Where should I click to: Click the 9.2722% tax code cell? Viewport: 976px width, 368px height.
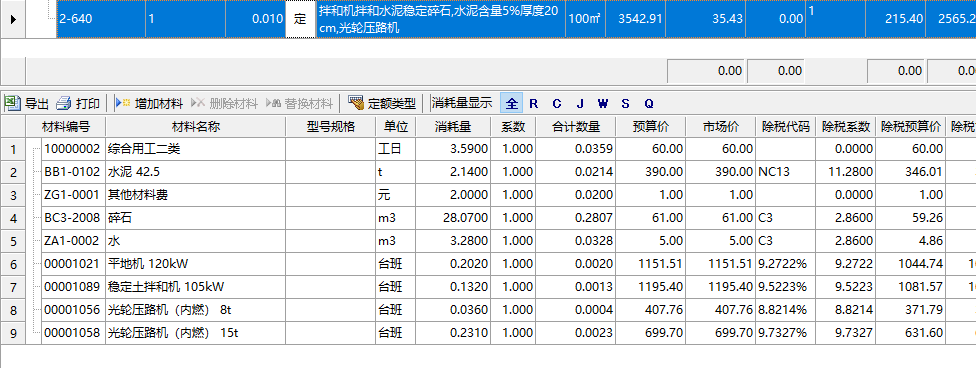(786, 264)
